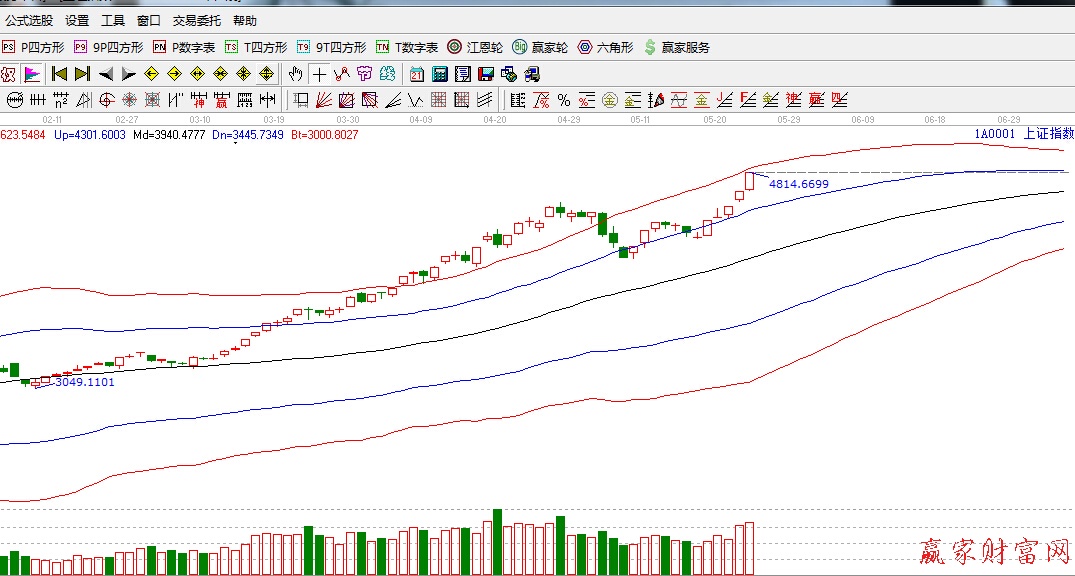Click the yellow diamond left-arrow icon
This screenshot has height=576, width=1075.
(152, 74)
